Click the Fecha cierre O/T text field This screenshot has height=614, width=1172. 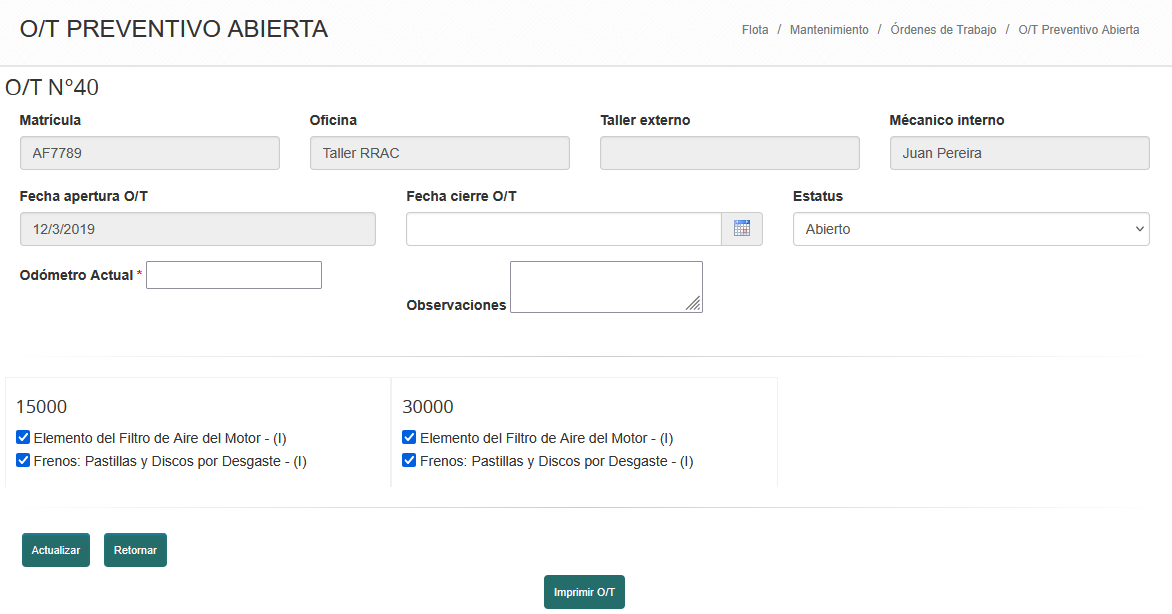(563, 229)
